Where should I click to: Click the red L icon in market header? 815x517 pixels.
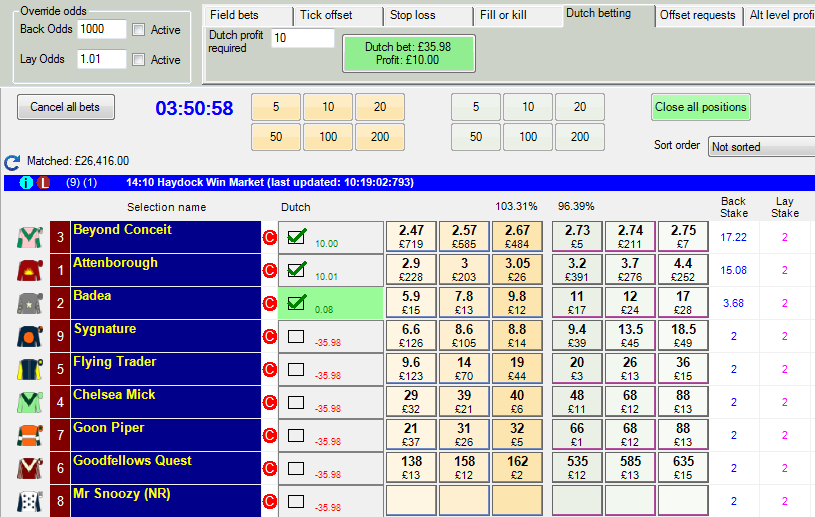(43, 183)
